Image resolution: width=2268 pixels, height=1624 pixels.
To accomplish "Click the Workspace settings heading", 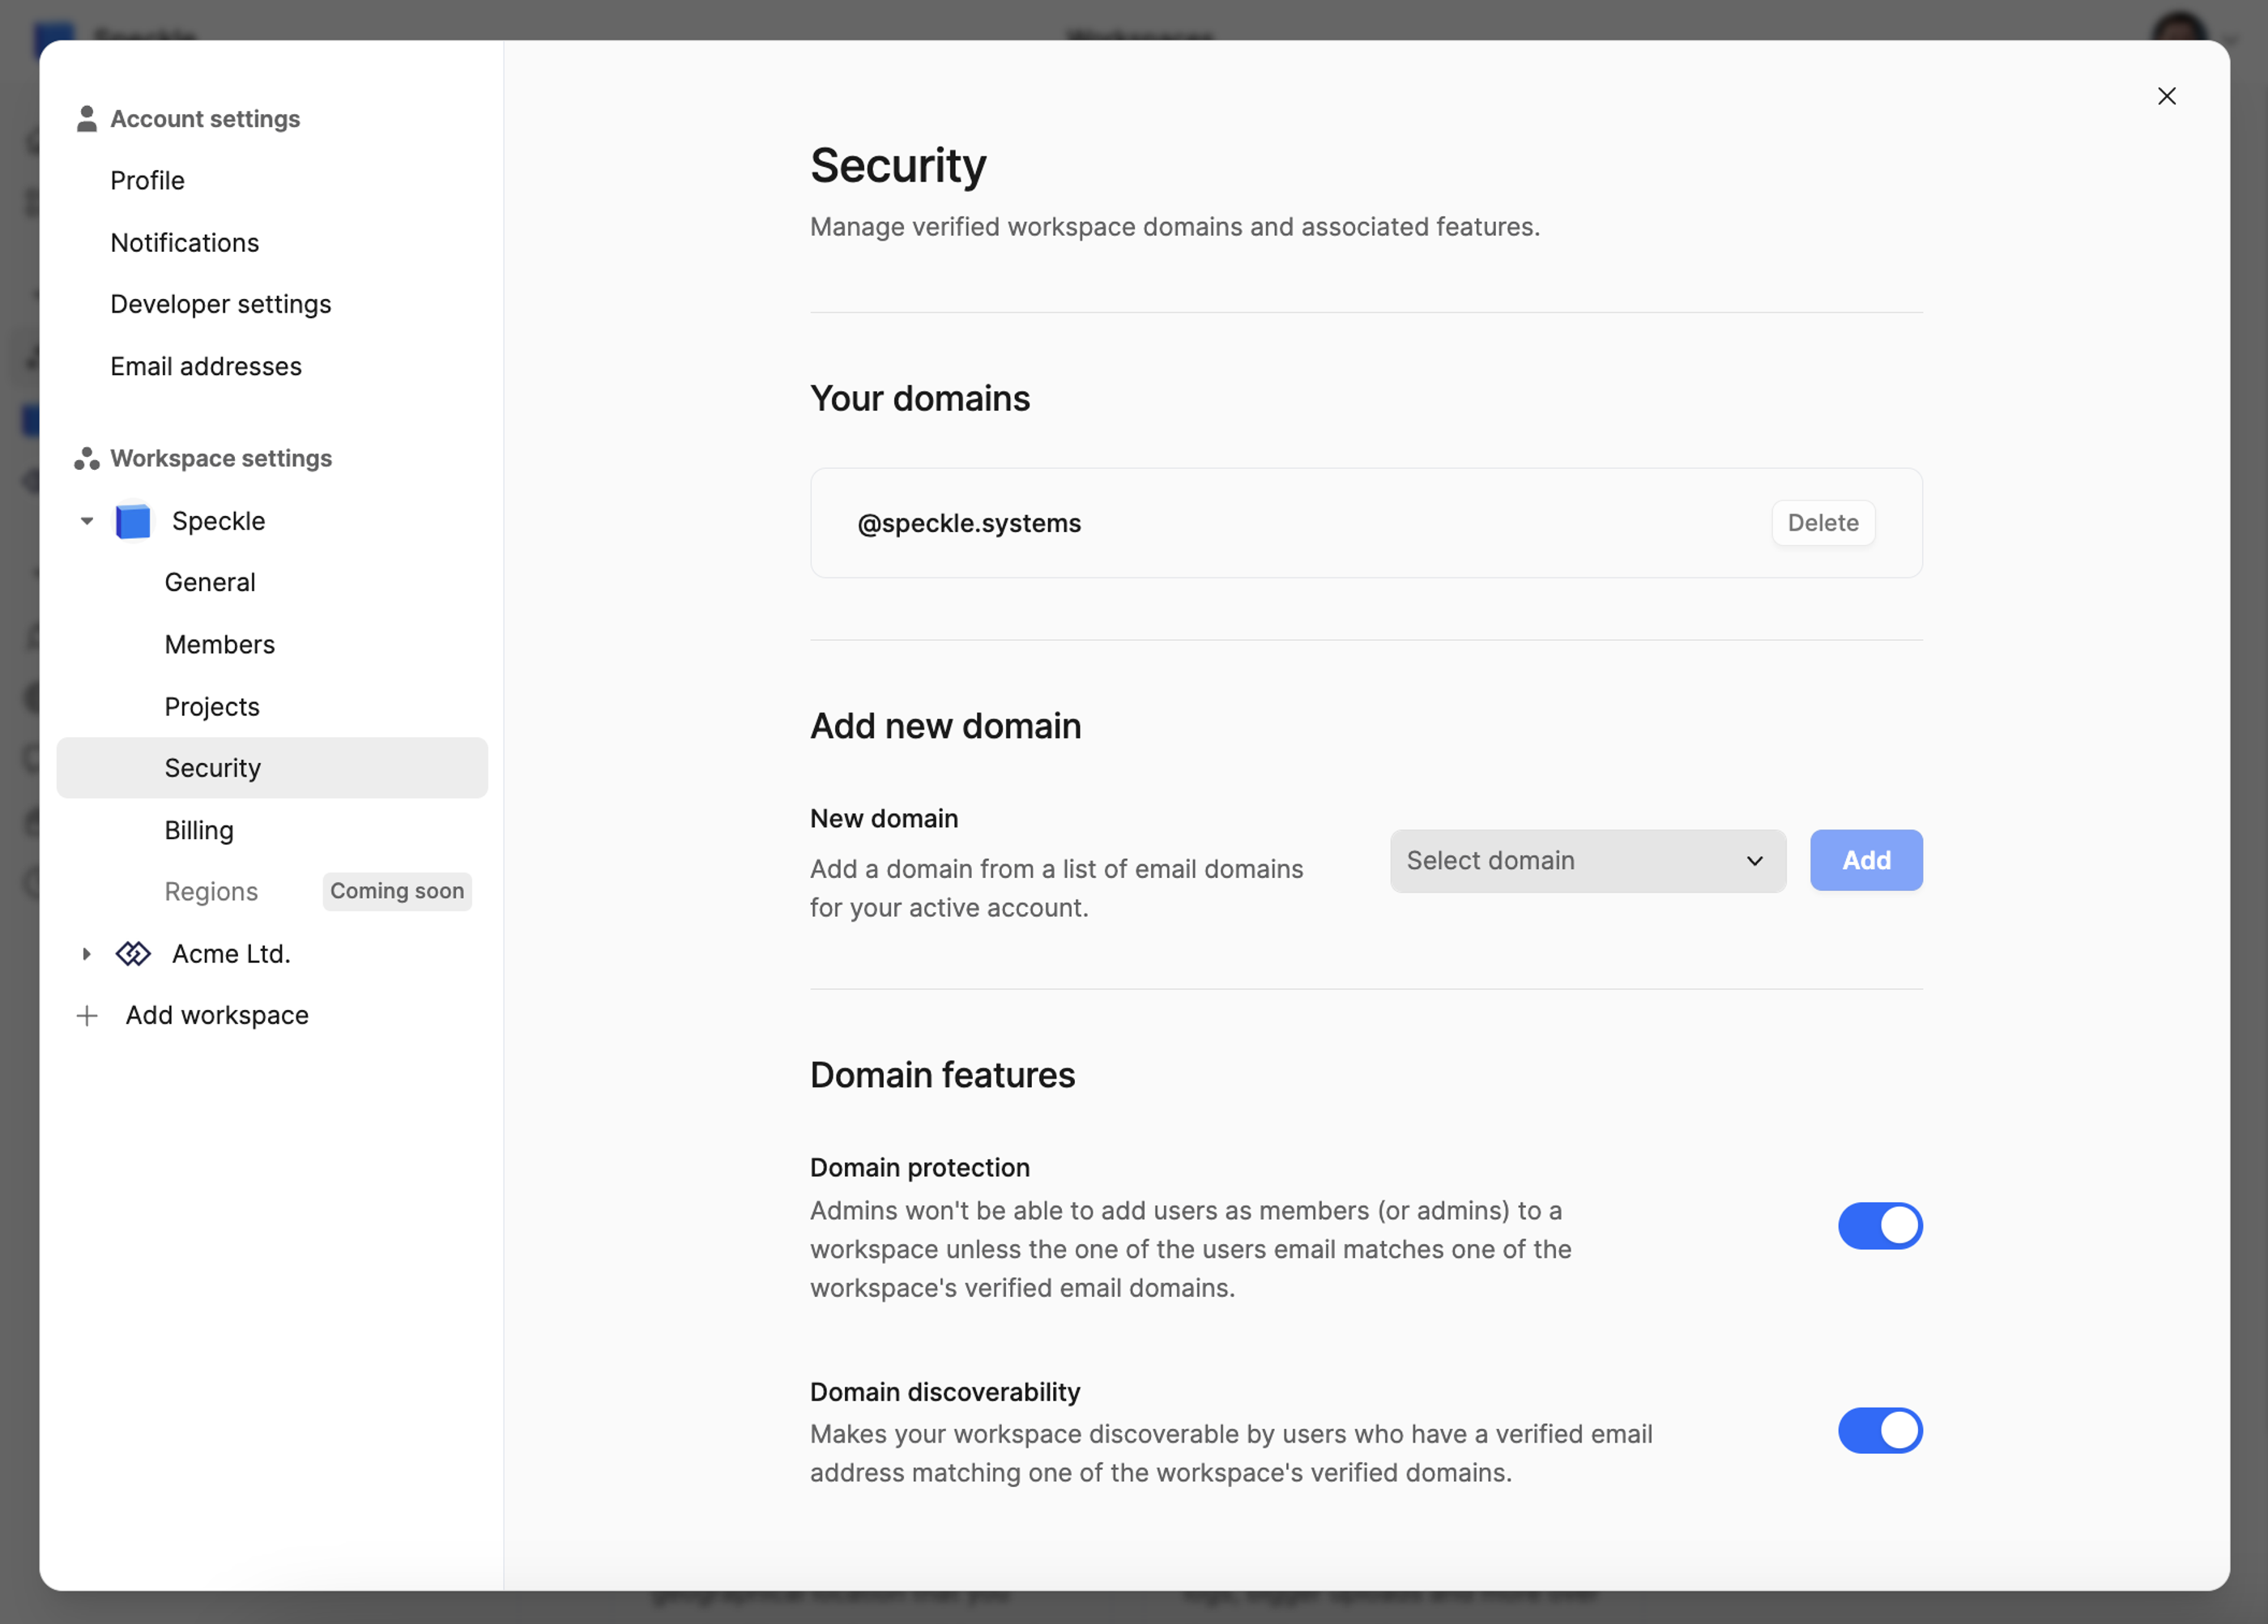I will tap(221, 458).
